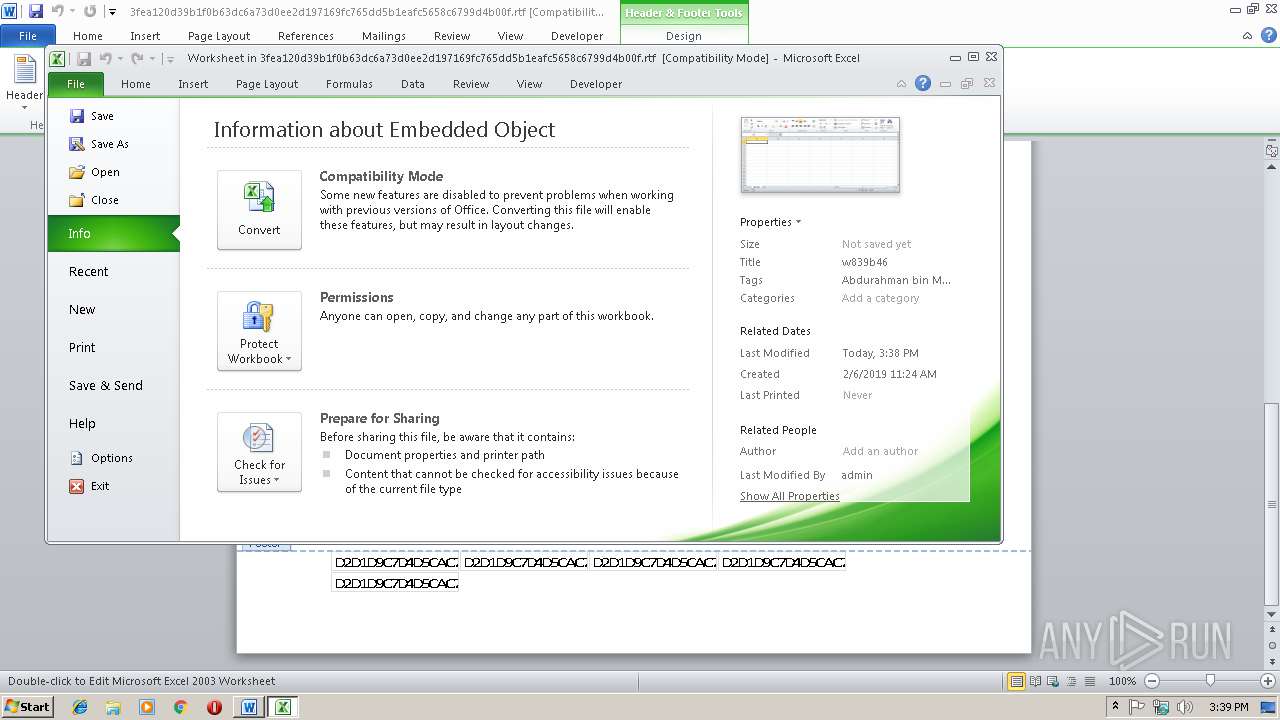Open the Windows Start menu

click(27, 706)
